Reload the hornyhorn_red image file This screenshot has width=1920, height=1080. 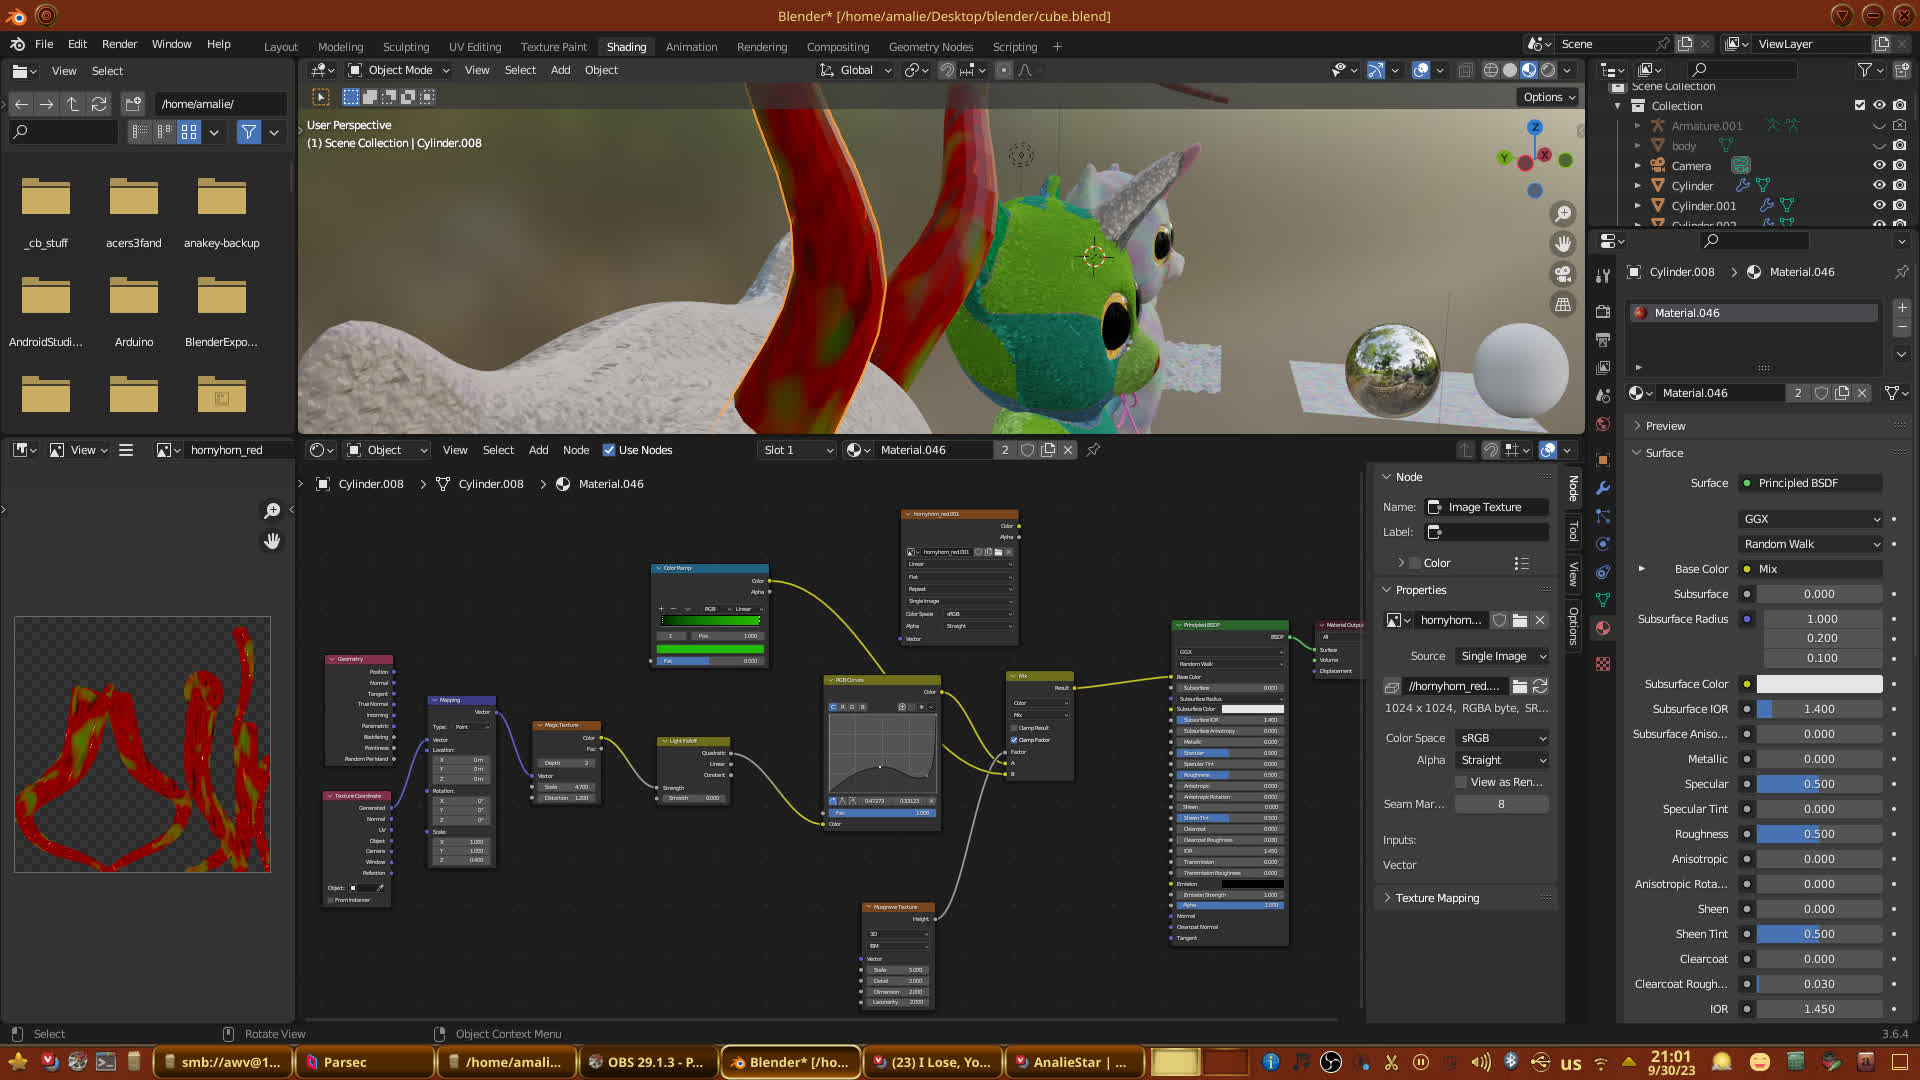(x=1540, y=686)
